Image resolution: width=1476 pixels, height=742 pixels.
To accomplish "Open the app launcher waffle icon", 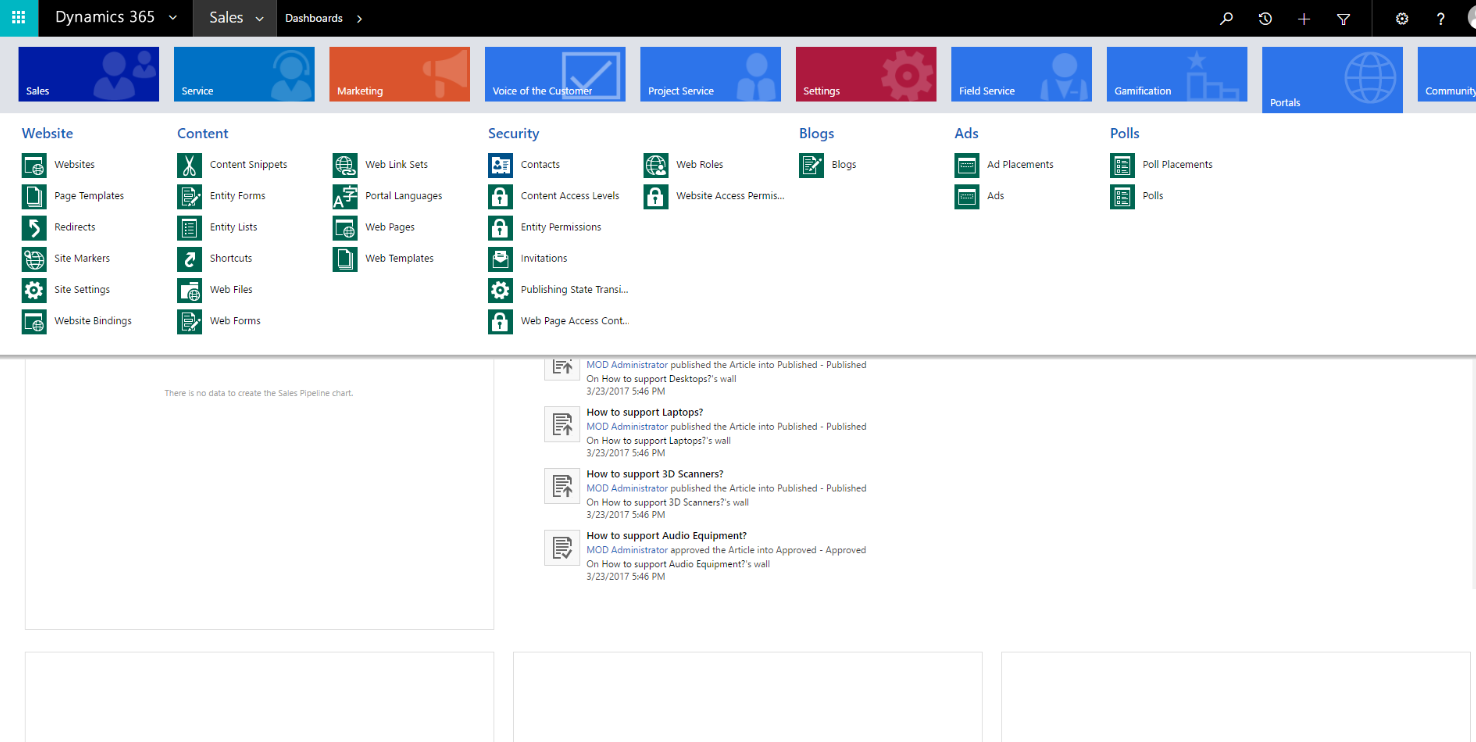I will [x=18, y=18].
